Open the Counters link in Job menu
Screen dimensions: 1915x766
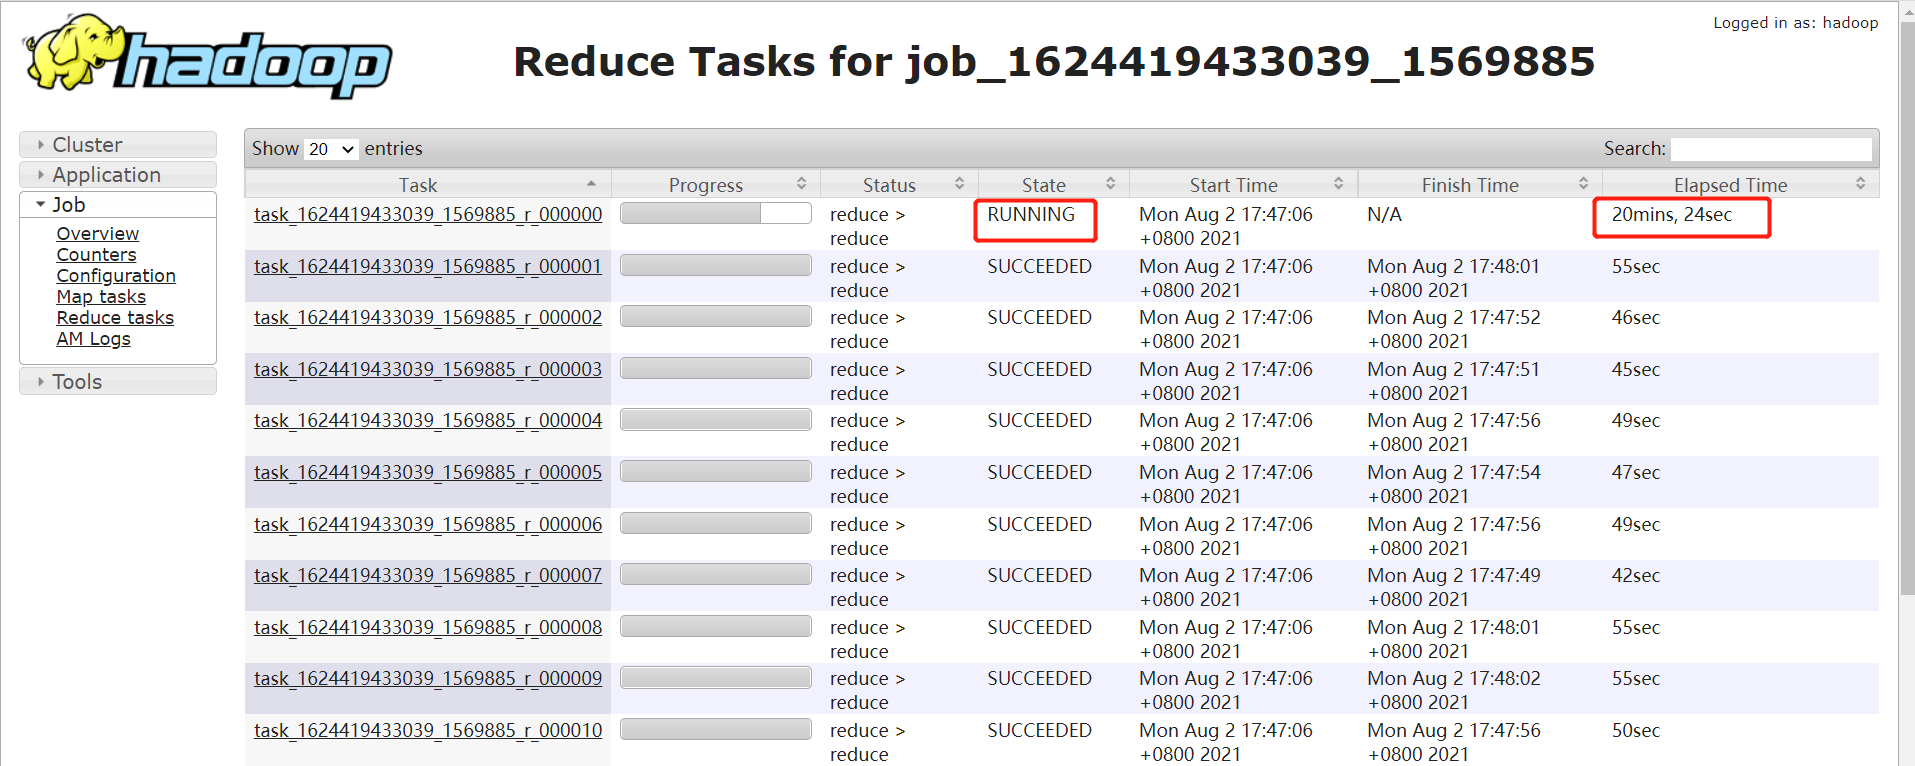click(96, 255)
